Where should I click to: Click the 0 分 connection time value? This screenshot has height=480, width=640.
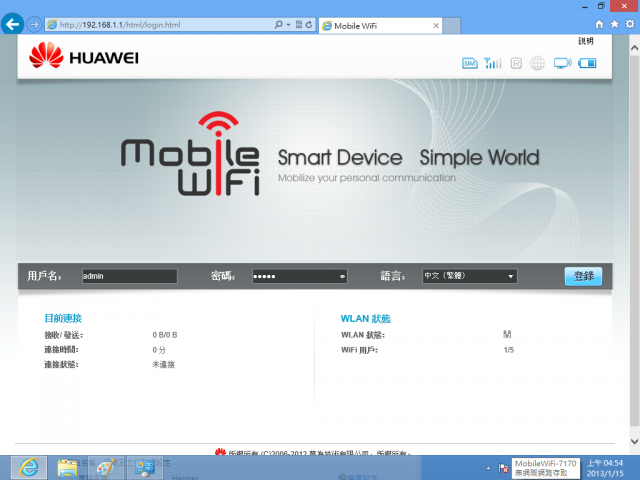[x=159, y=350]
